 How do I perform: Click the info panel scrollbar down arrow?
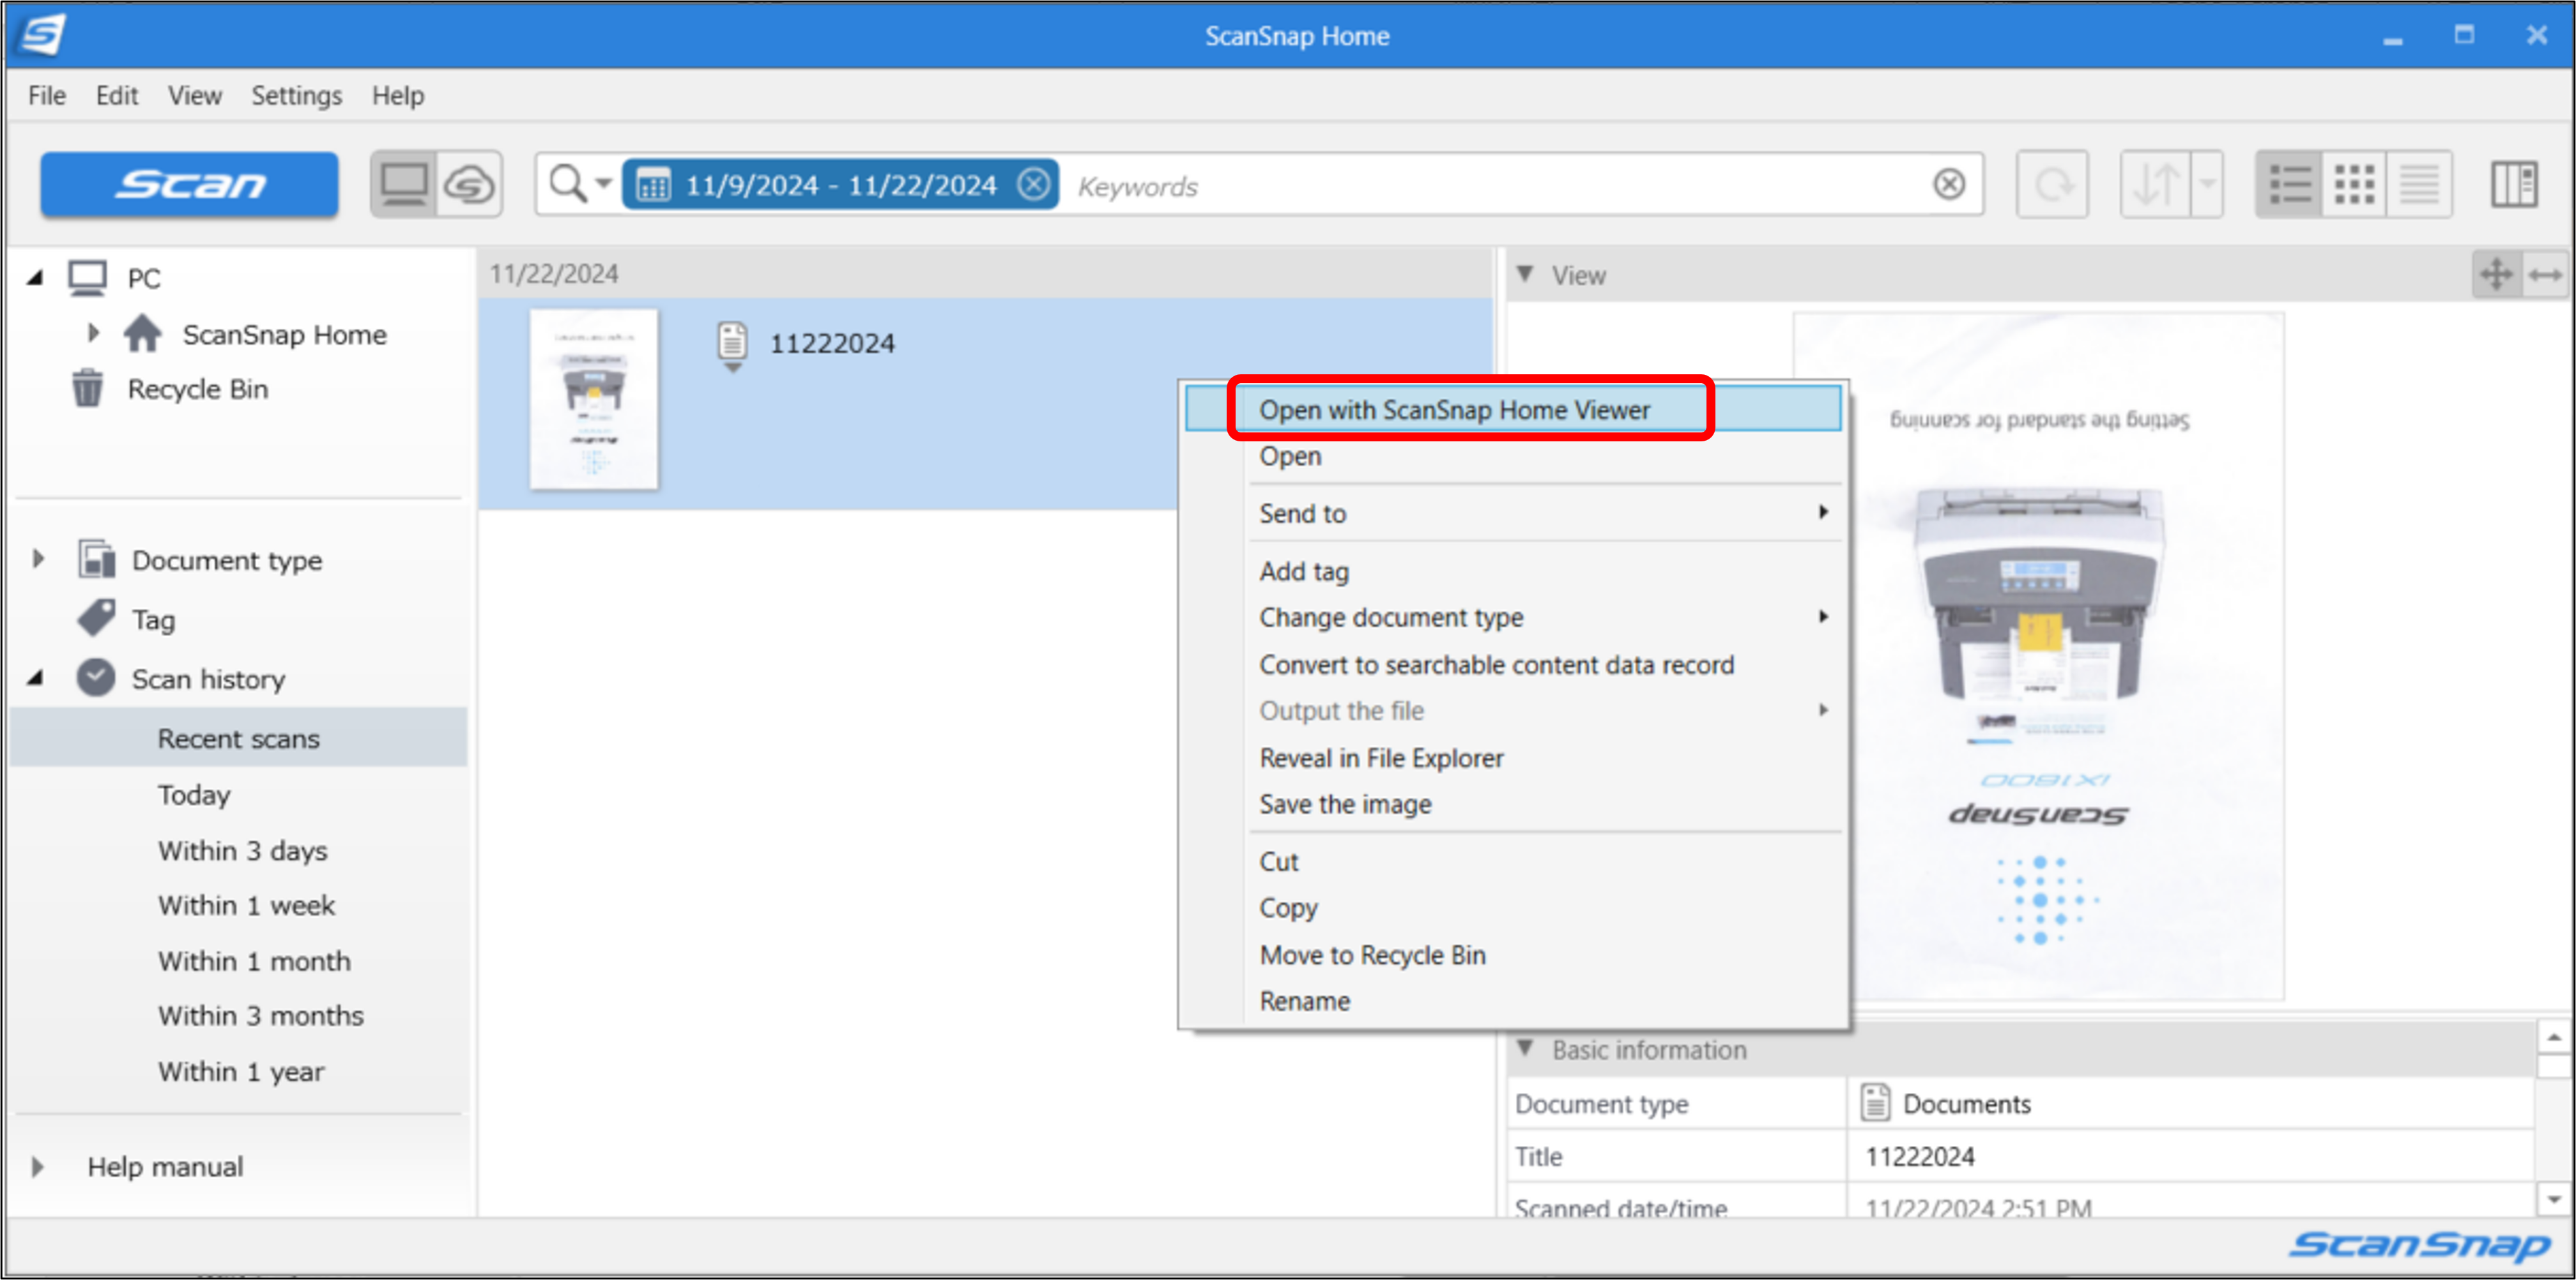(x=2554, y=1199)
